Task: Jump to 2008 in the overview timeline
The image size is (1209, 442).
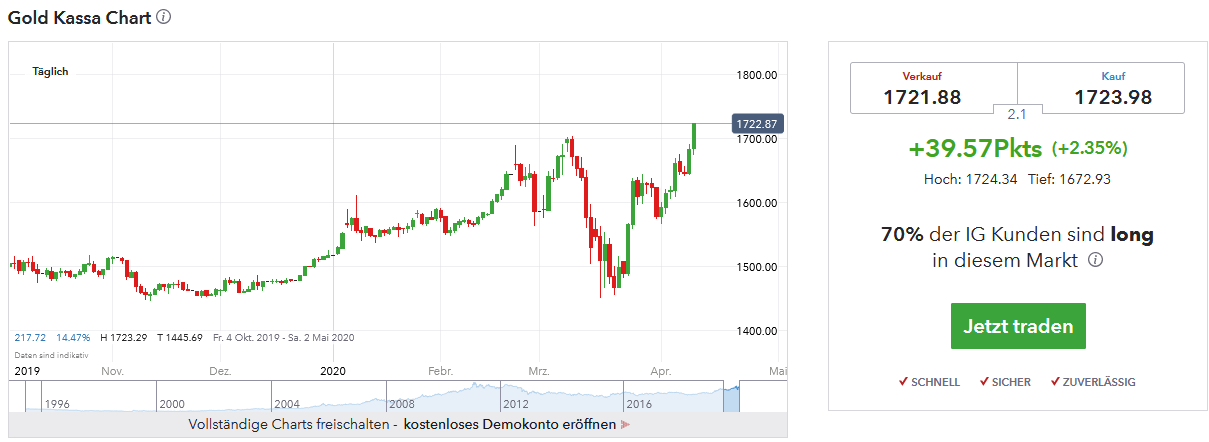Action: tap(402, 405)
